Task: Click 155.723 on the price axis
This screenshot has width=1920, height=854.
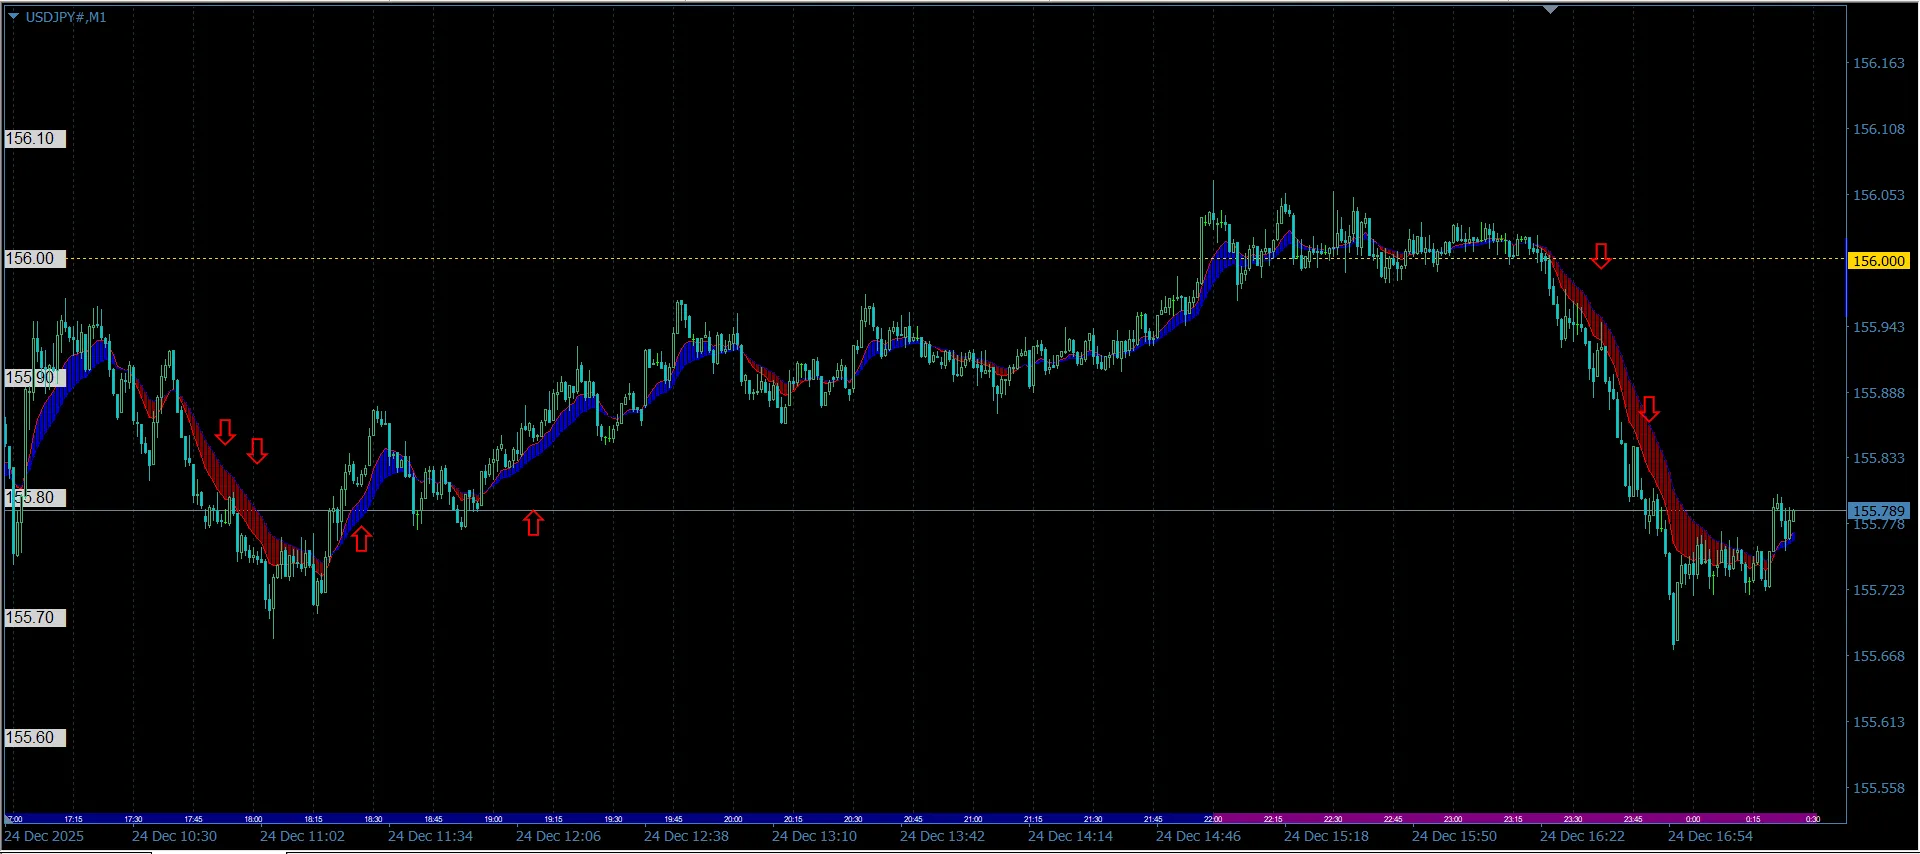Action: pyautogui.click(x=1879, y=590)
